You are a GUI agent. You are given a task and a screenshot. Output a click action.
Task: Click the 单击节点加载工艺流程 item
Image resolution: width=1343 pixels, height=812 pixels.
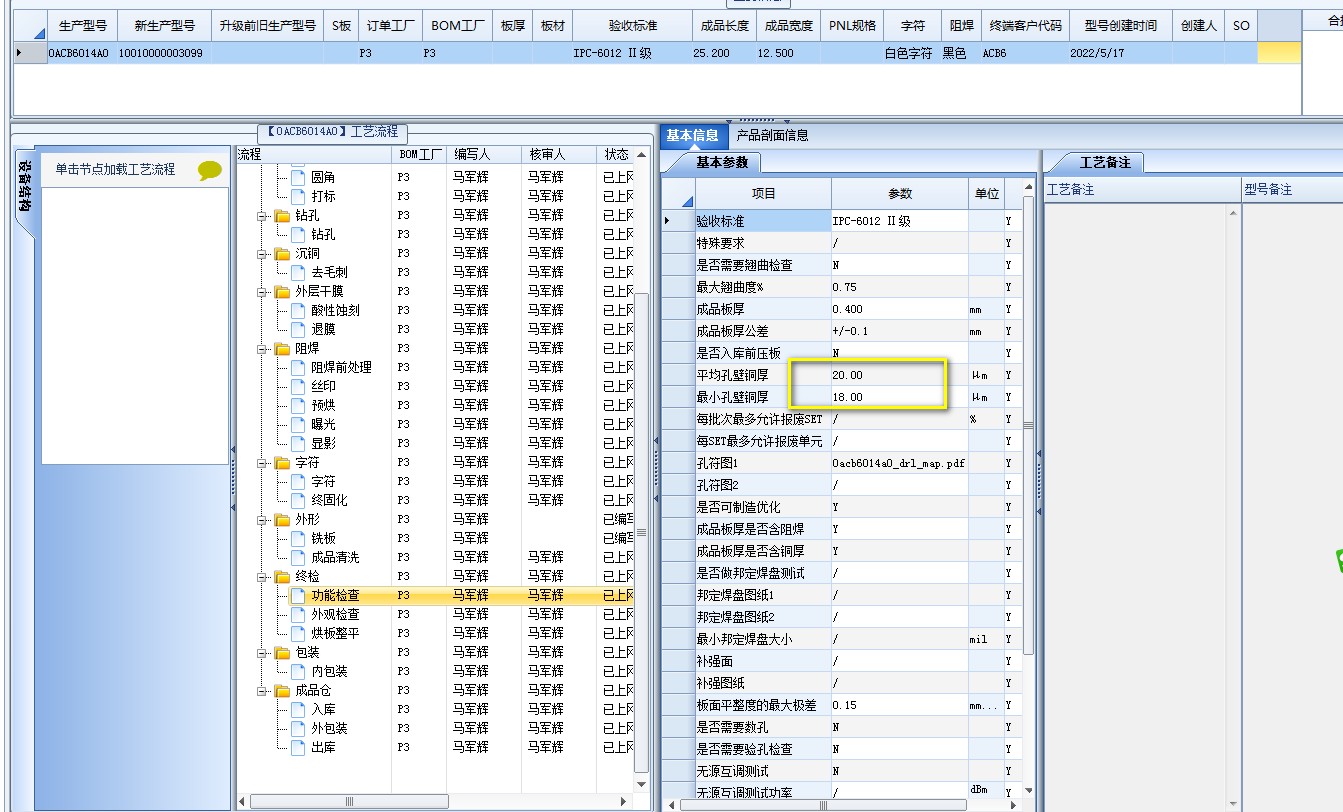[115, 170]
